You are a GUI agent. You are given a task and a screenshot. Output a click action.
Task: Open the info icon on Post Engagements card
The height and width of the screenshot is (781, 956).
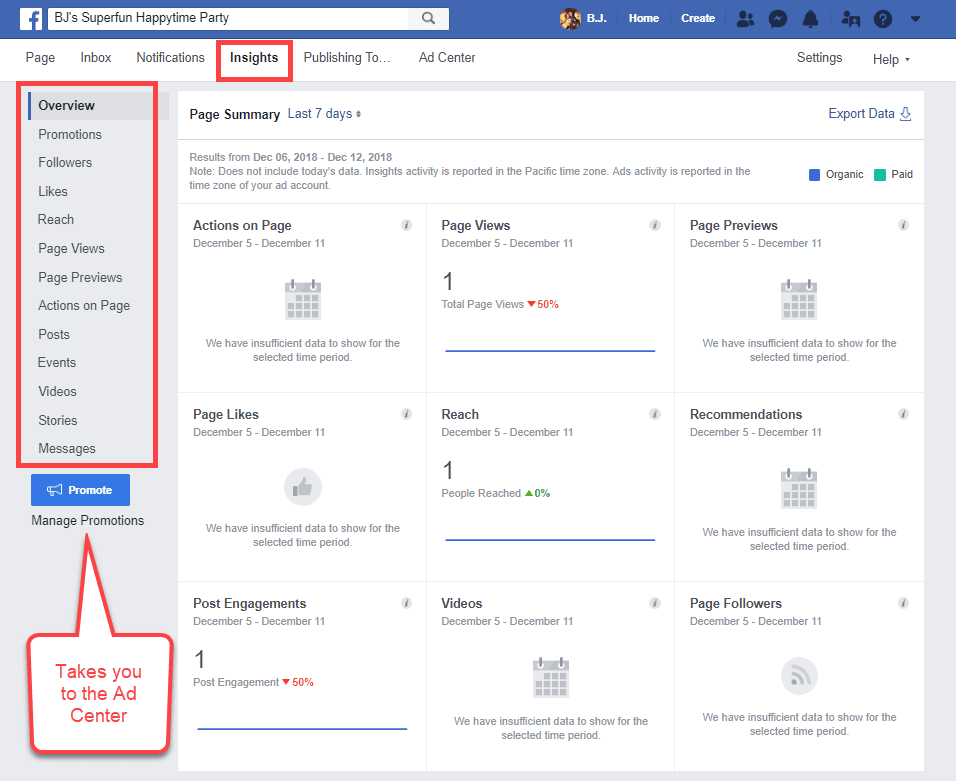tap(406, 603)
